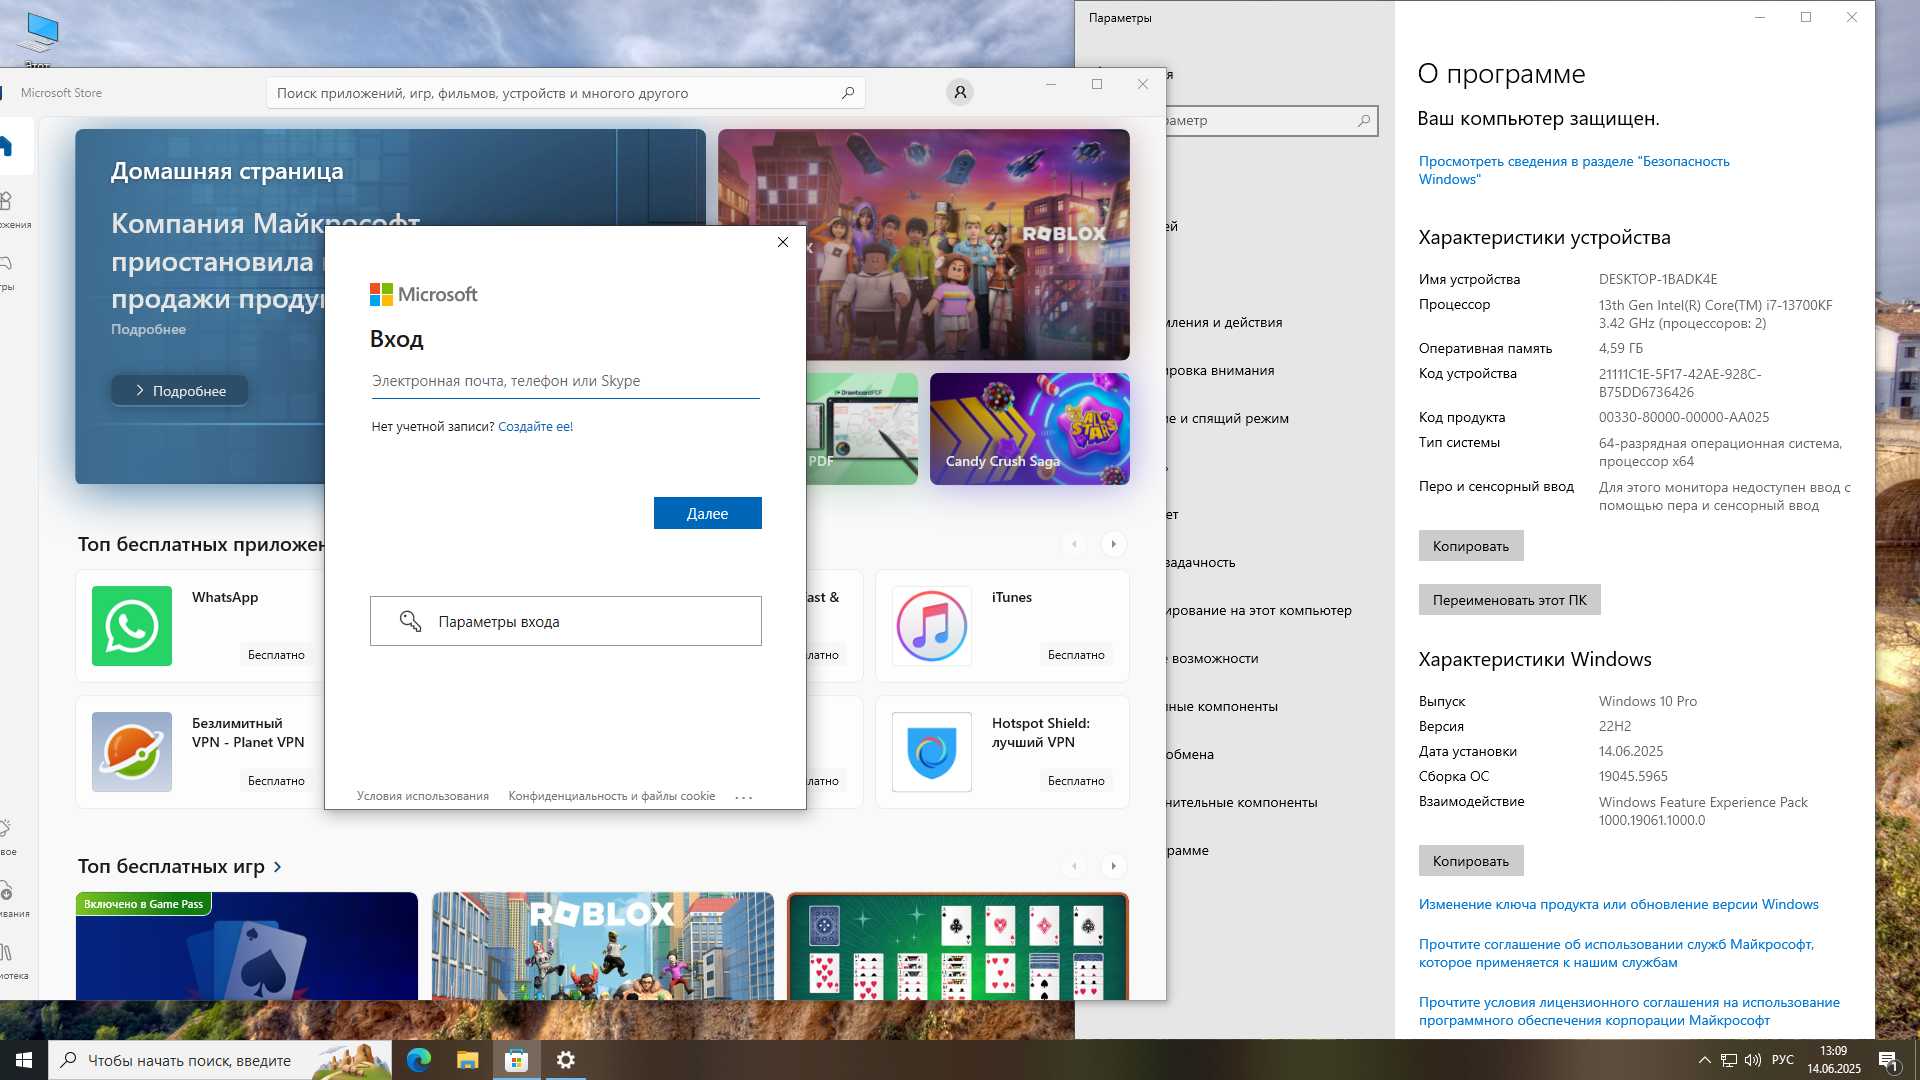Open Параметры входа sign-in options
The image size is (1920, 1080).
pos(566,621)
